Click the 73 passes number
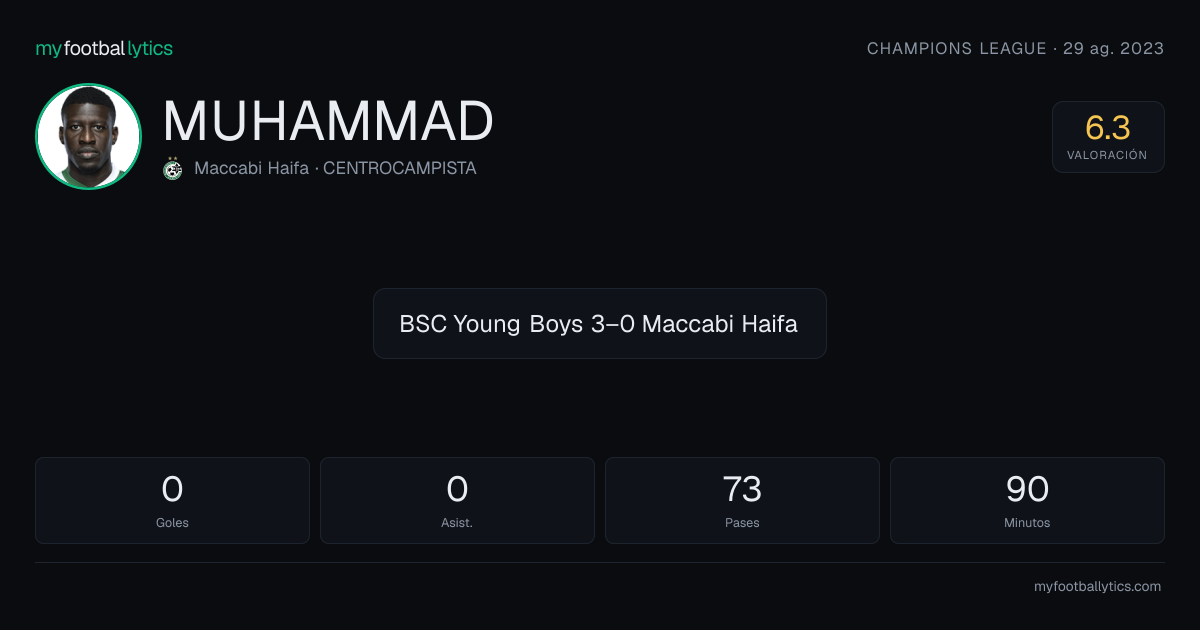Screen dimensions: 1200x630 [742, 489]
